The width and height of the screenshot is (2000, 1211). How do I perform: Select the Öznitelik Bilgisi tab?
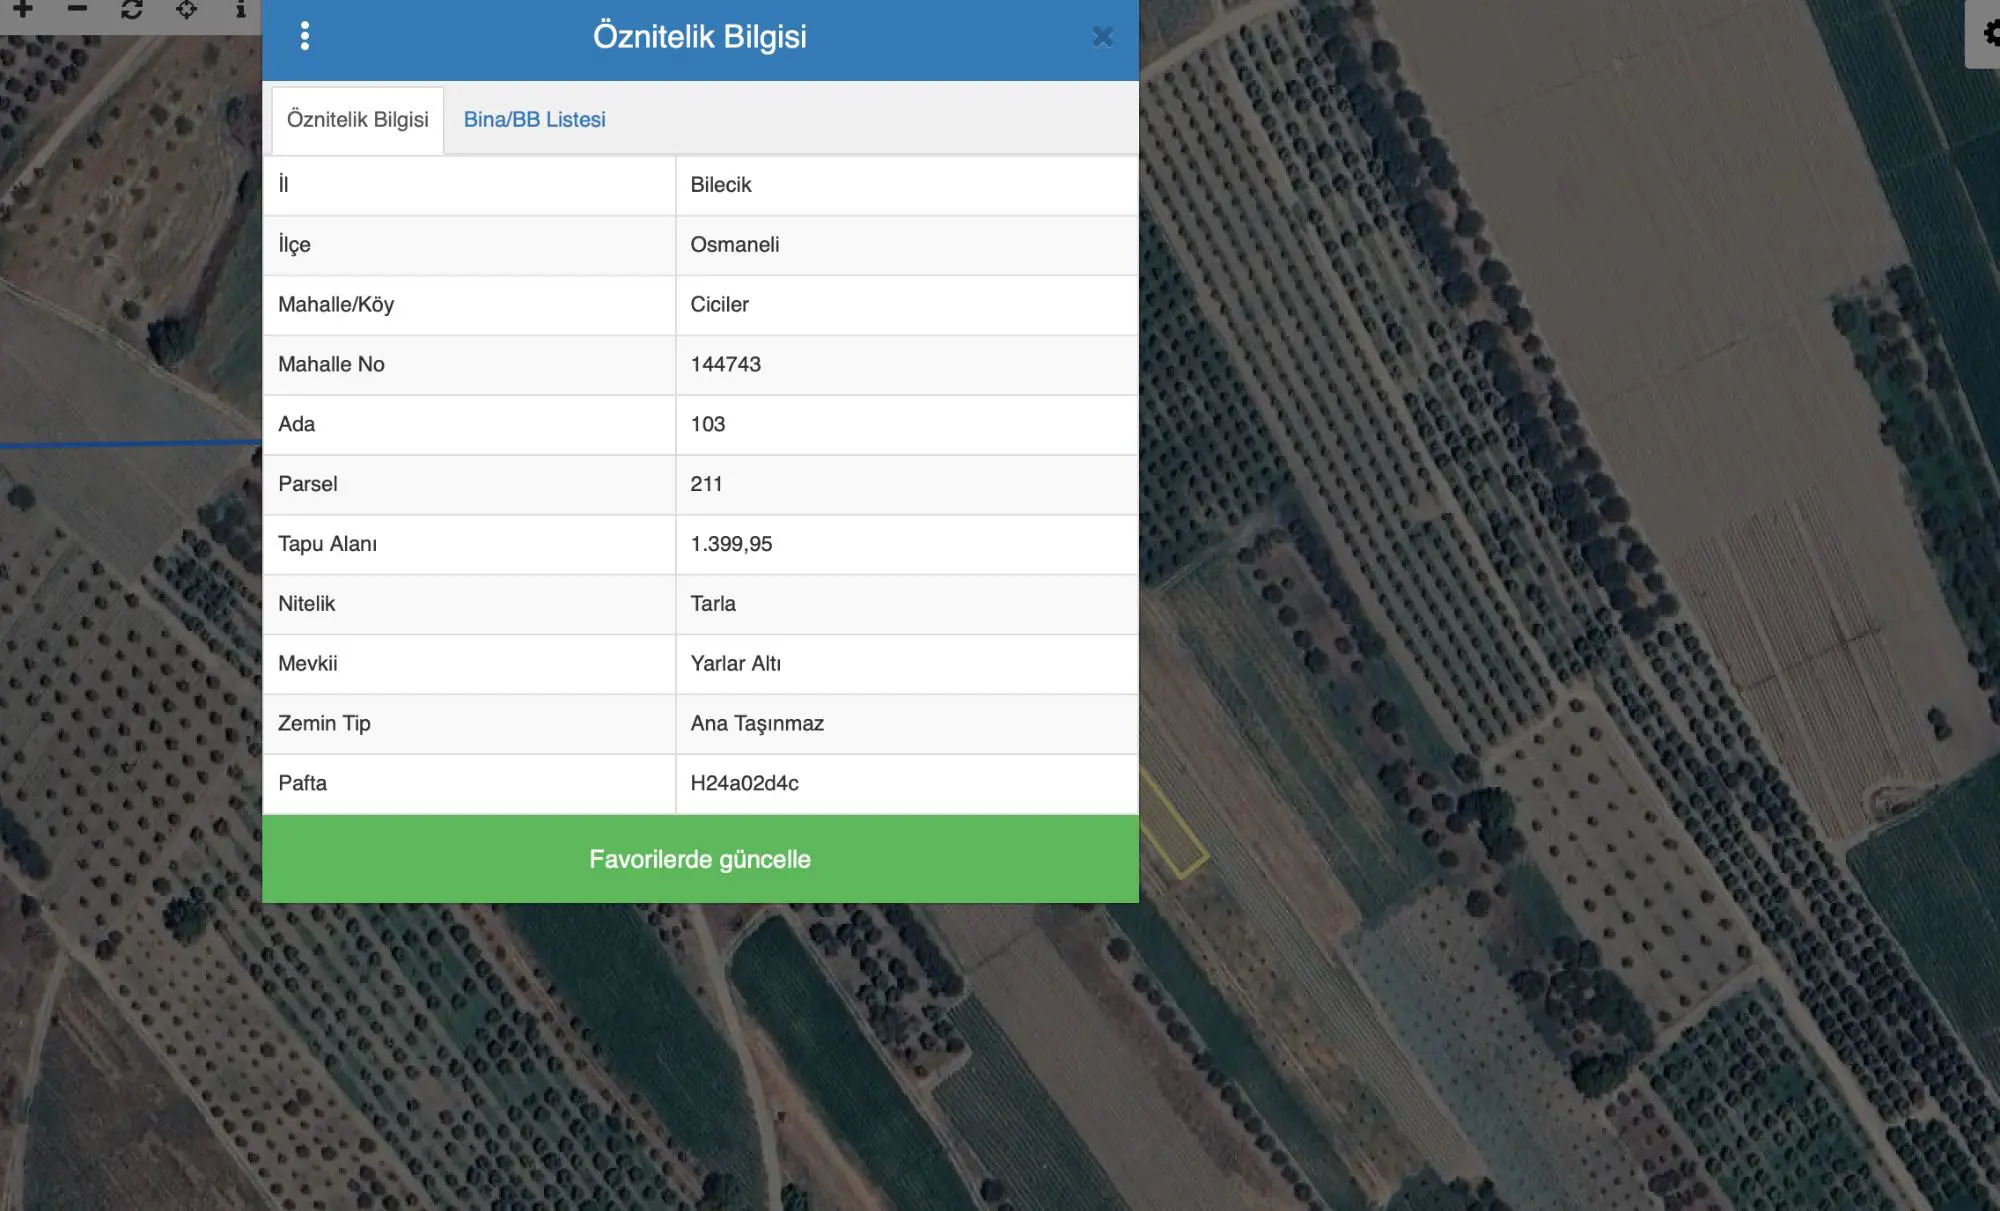tap(357, 120)
